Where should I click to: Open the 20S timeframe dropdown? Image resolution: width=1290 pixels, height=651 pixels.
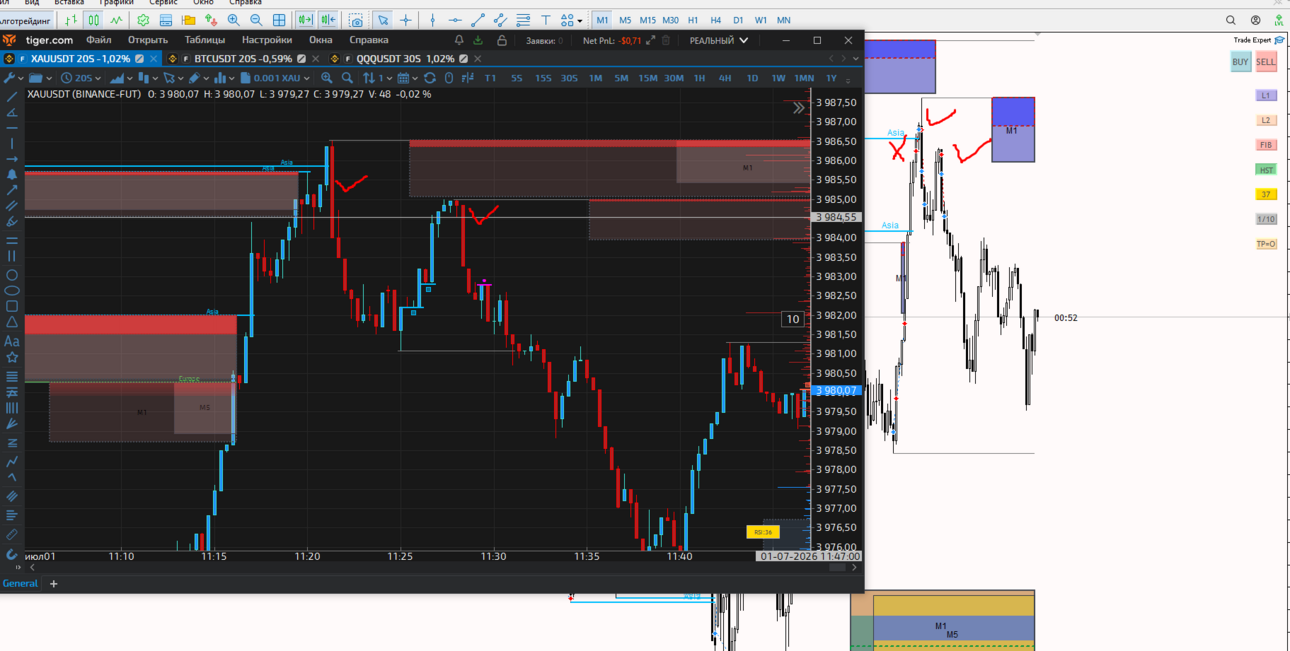81,78
